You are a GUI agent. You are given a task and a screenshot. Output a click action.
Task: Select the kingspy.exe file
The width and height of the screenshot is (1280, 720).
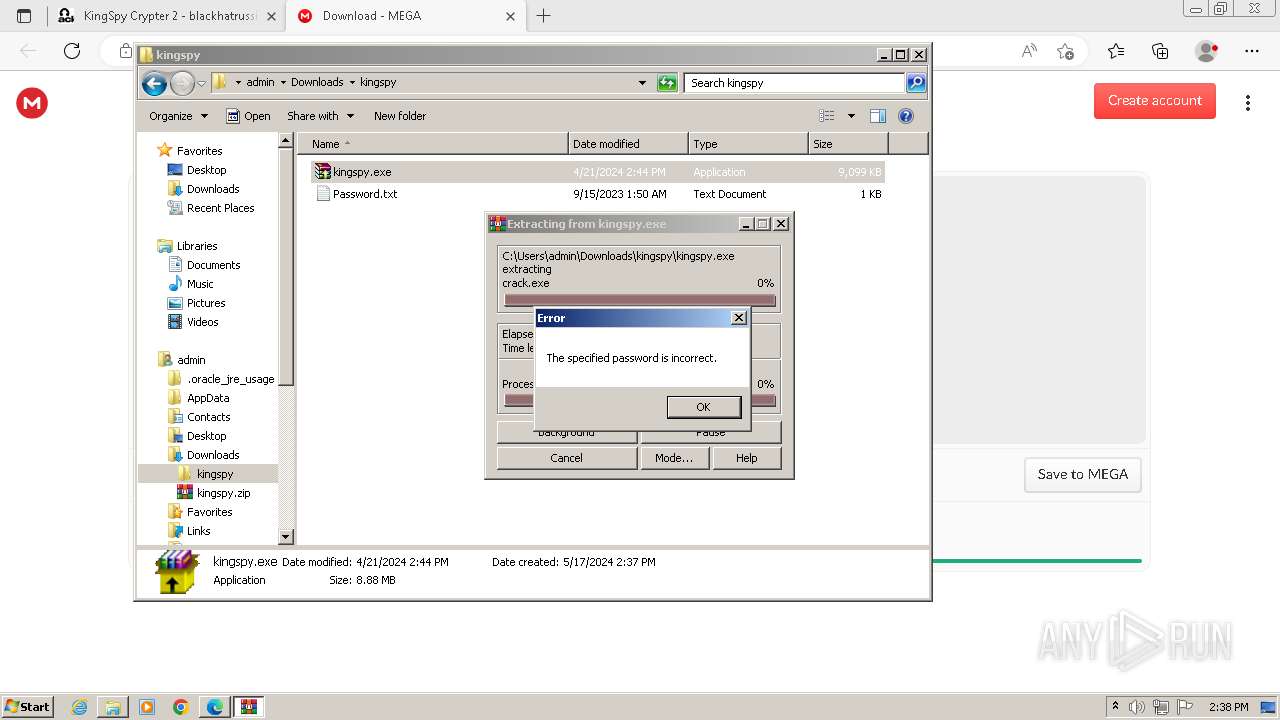tap(598, 172)
